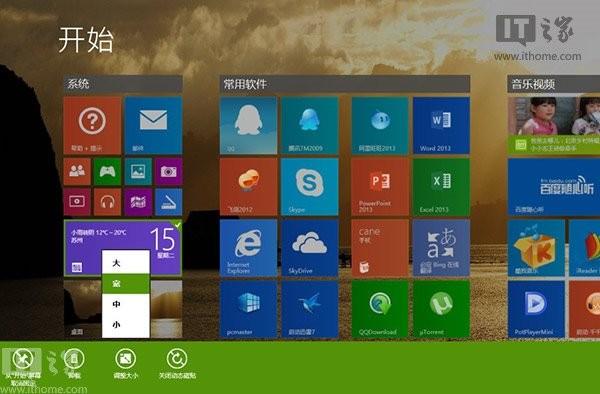Open the AliWangWang 2013 tile
Viewport: 600px width, 394px height.
tap(380, 125)
